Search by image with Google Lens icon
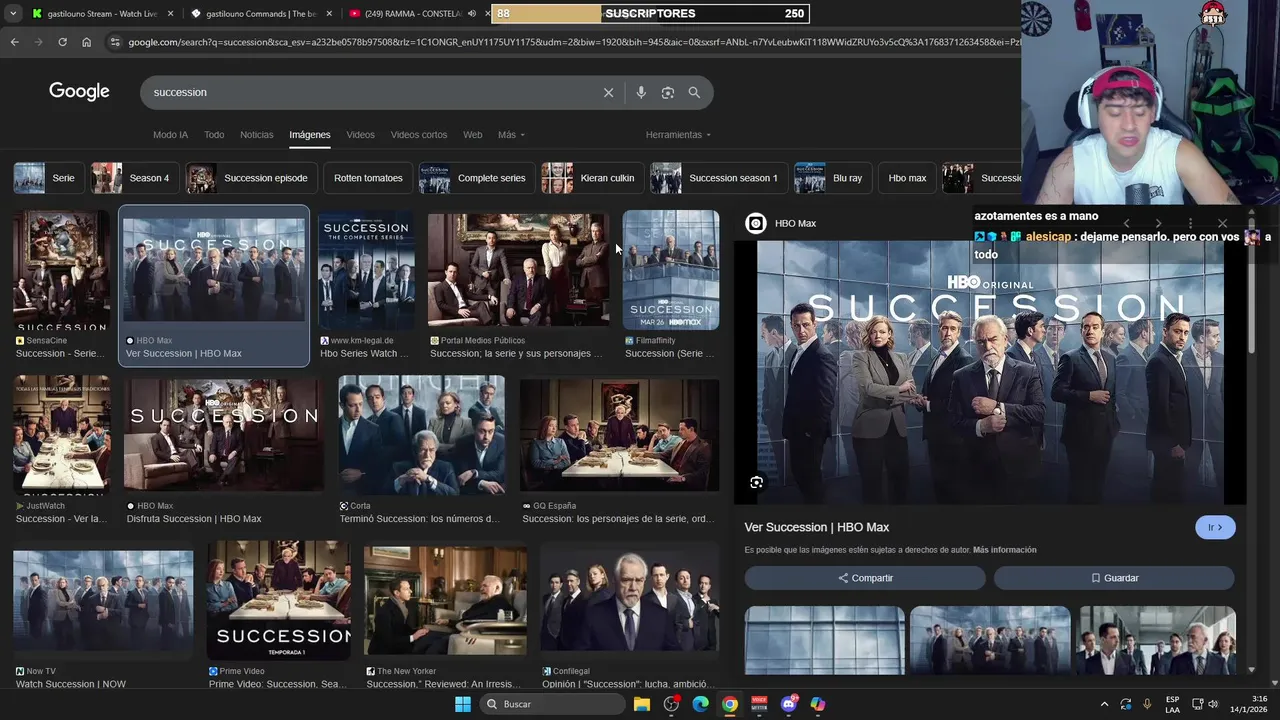This screenshot has height=720, width=1280. tap(668, 92)
